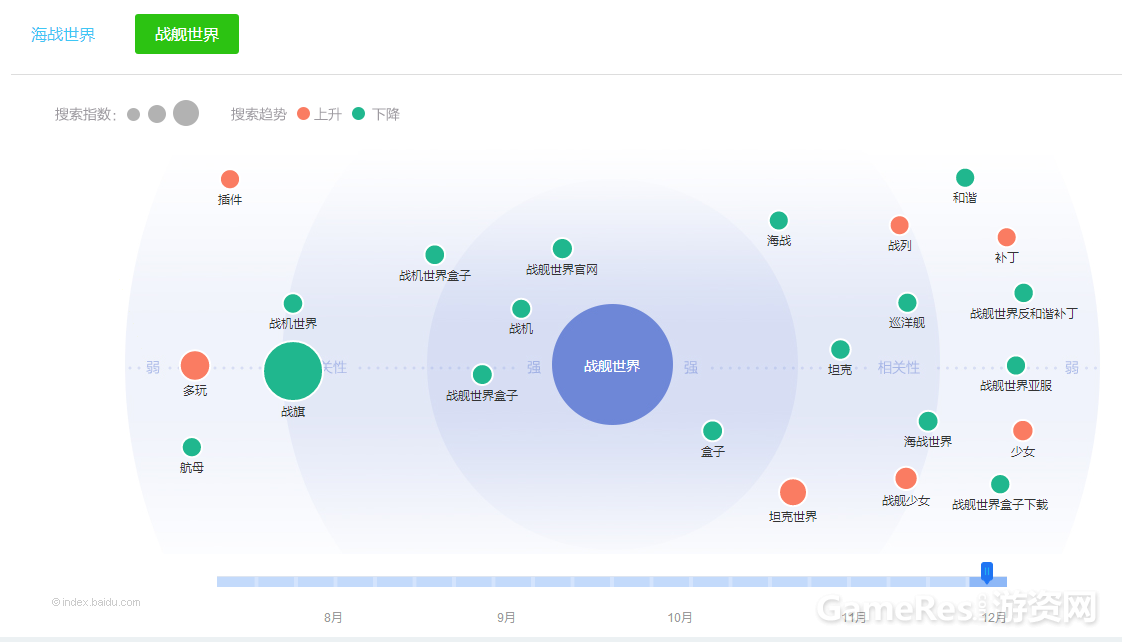The image size is (1122, 642).
Task: Click the 战舰世界盒子下载 green dot
Action: coord(1000,485)
